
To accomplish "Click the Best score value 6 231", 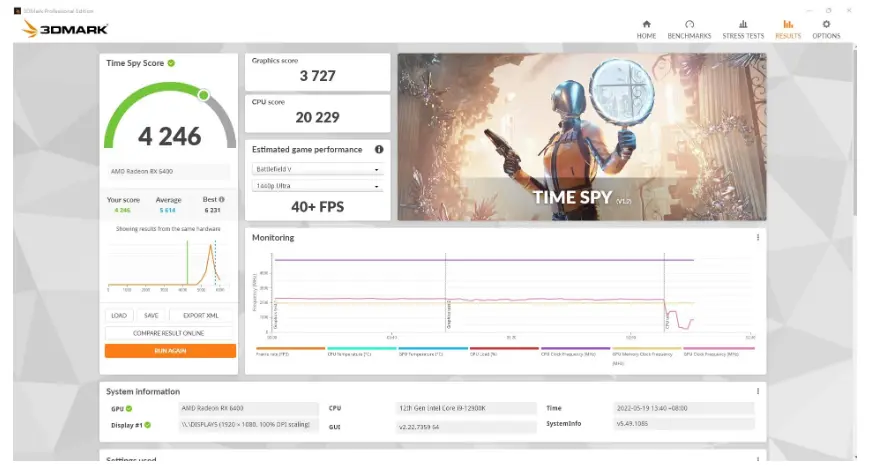I will click(212, 211).
